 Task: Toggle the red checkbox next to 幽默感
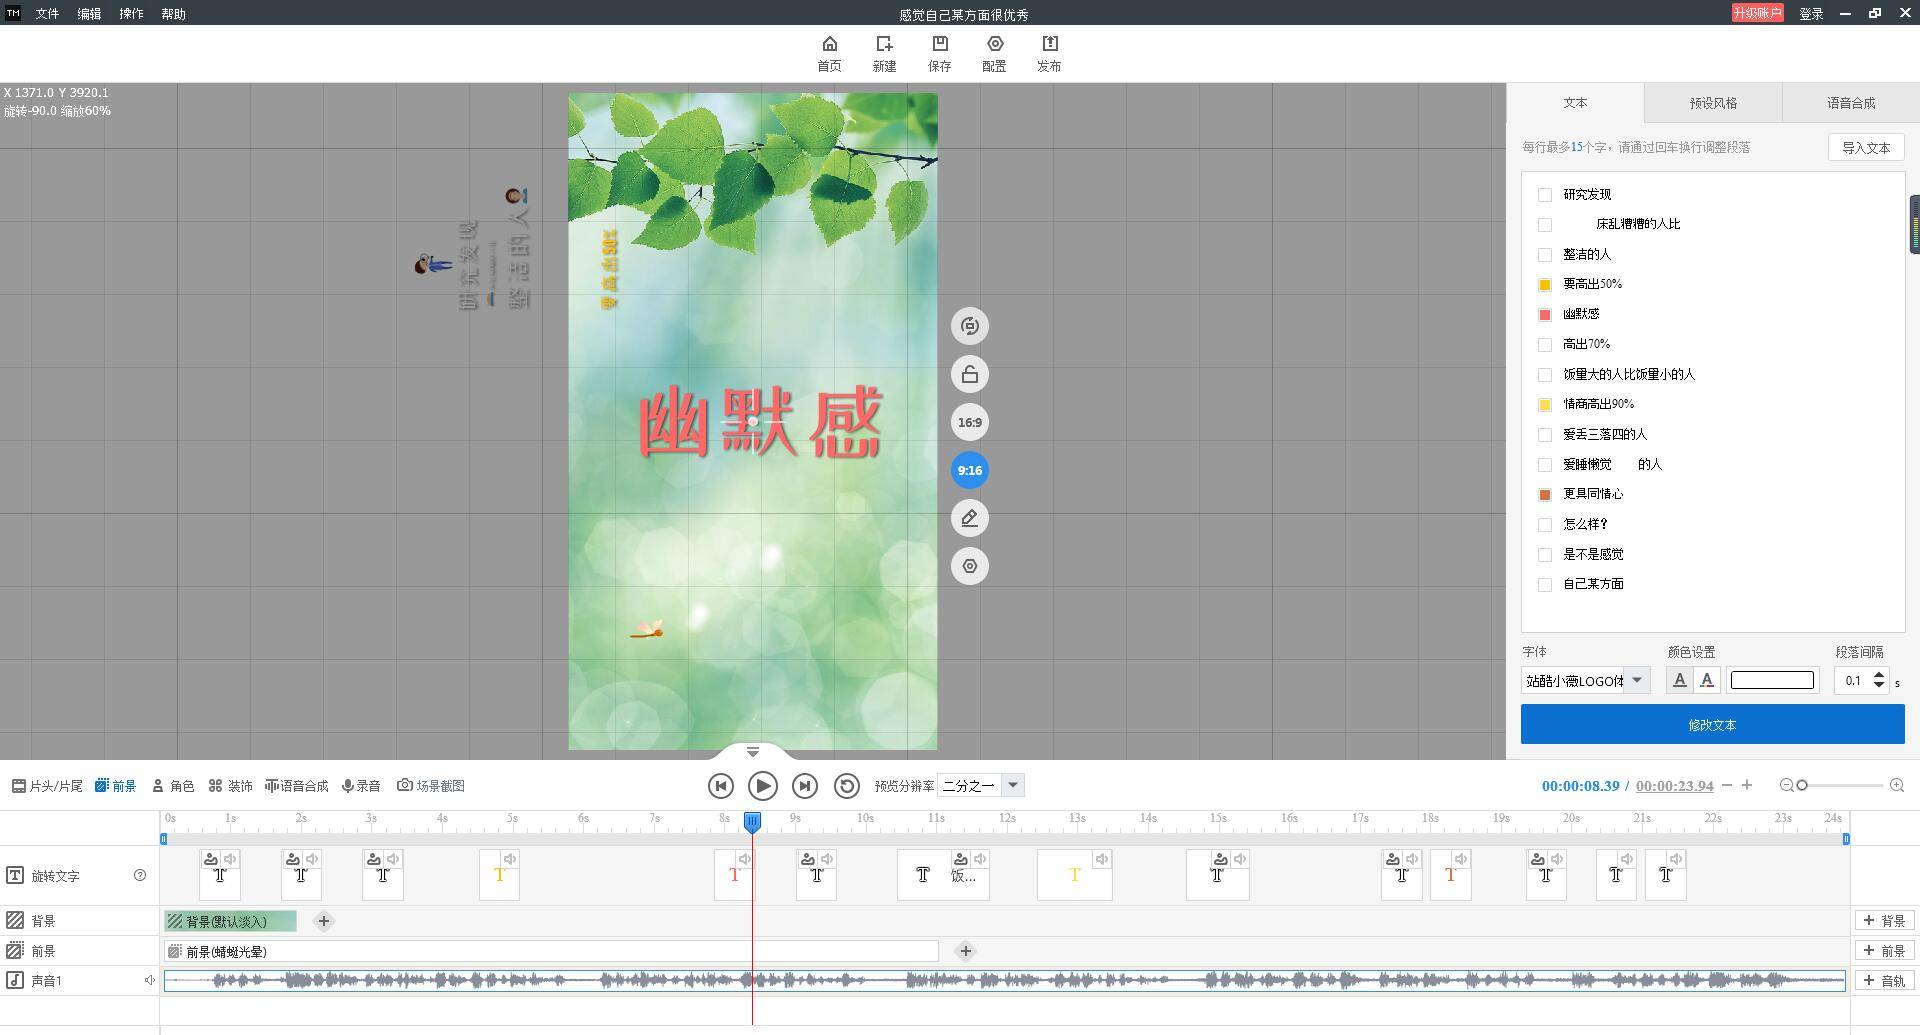[1545, 315]
